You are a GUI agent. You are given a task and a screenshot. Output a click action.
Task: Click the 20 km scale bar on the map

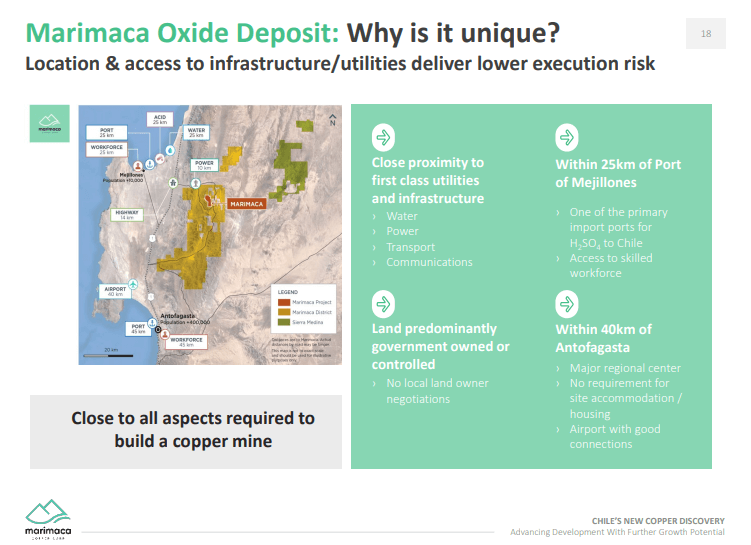click(108, 356)
